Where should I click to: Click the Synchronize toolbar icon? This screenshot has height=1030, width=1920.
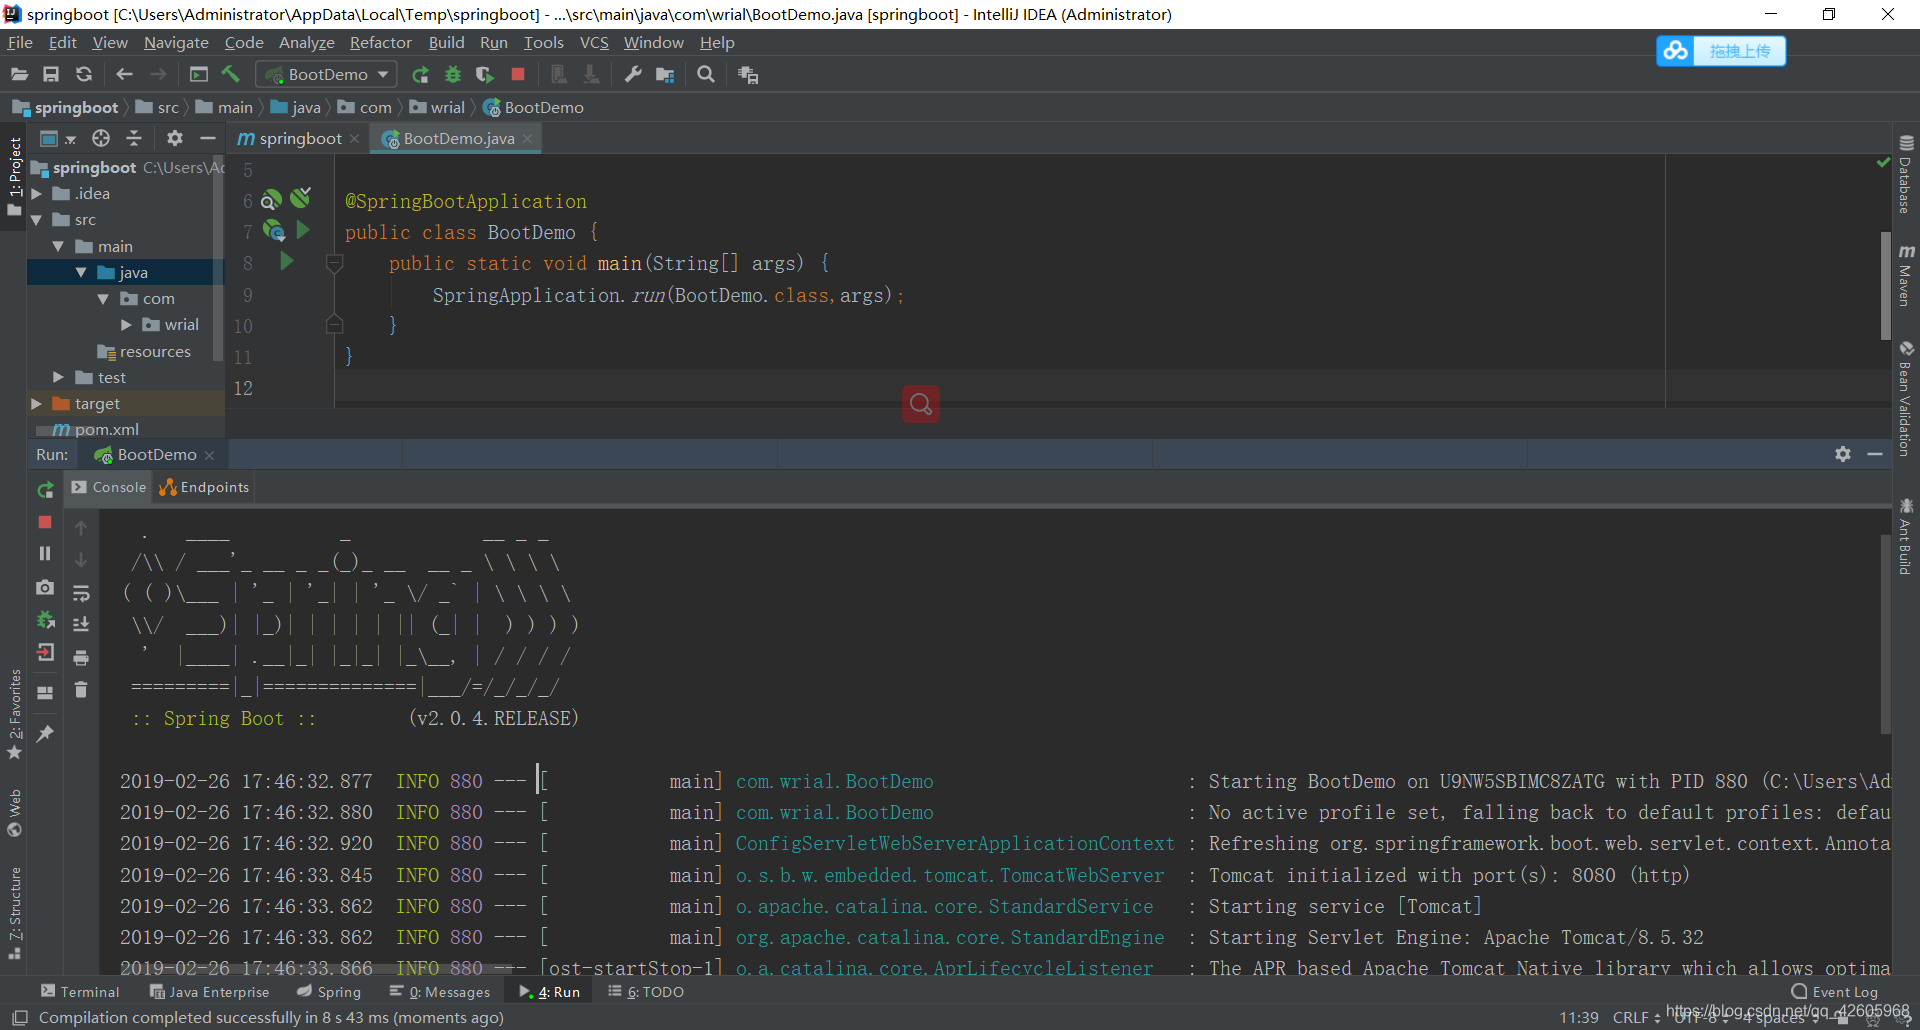pos(84,75)
